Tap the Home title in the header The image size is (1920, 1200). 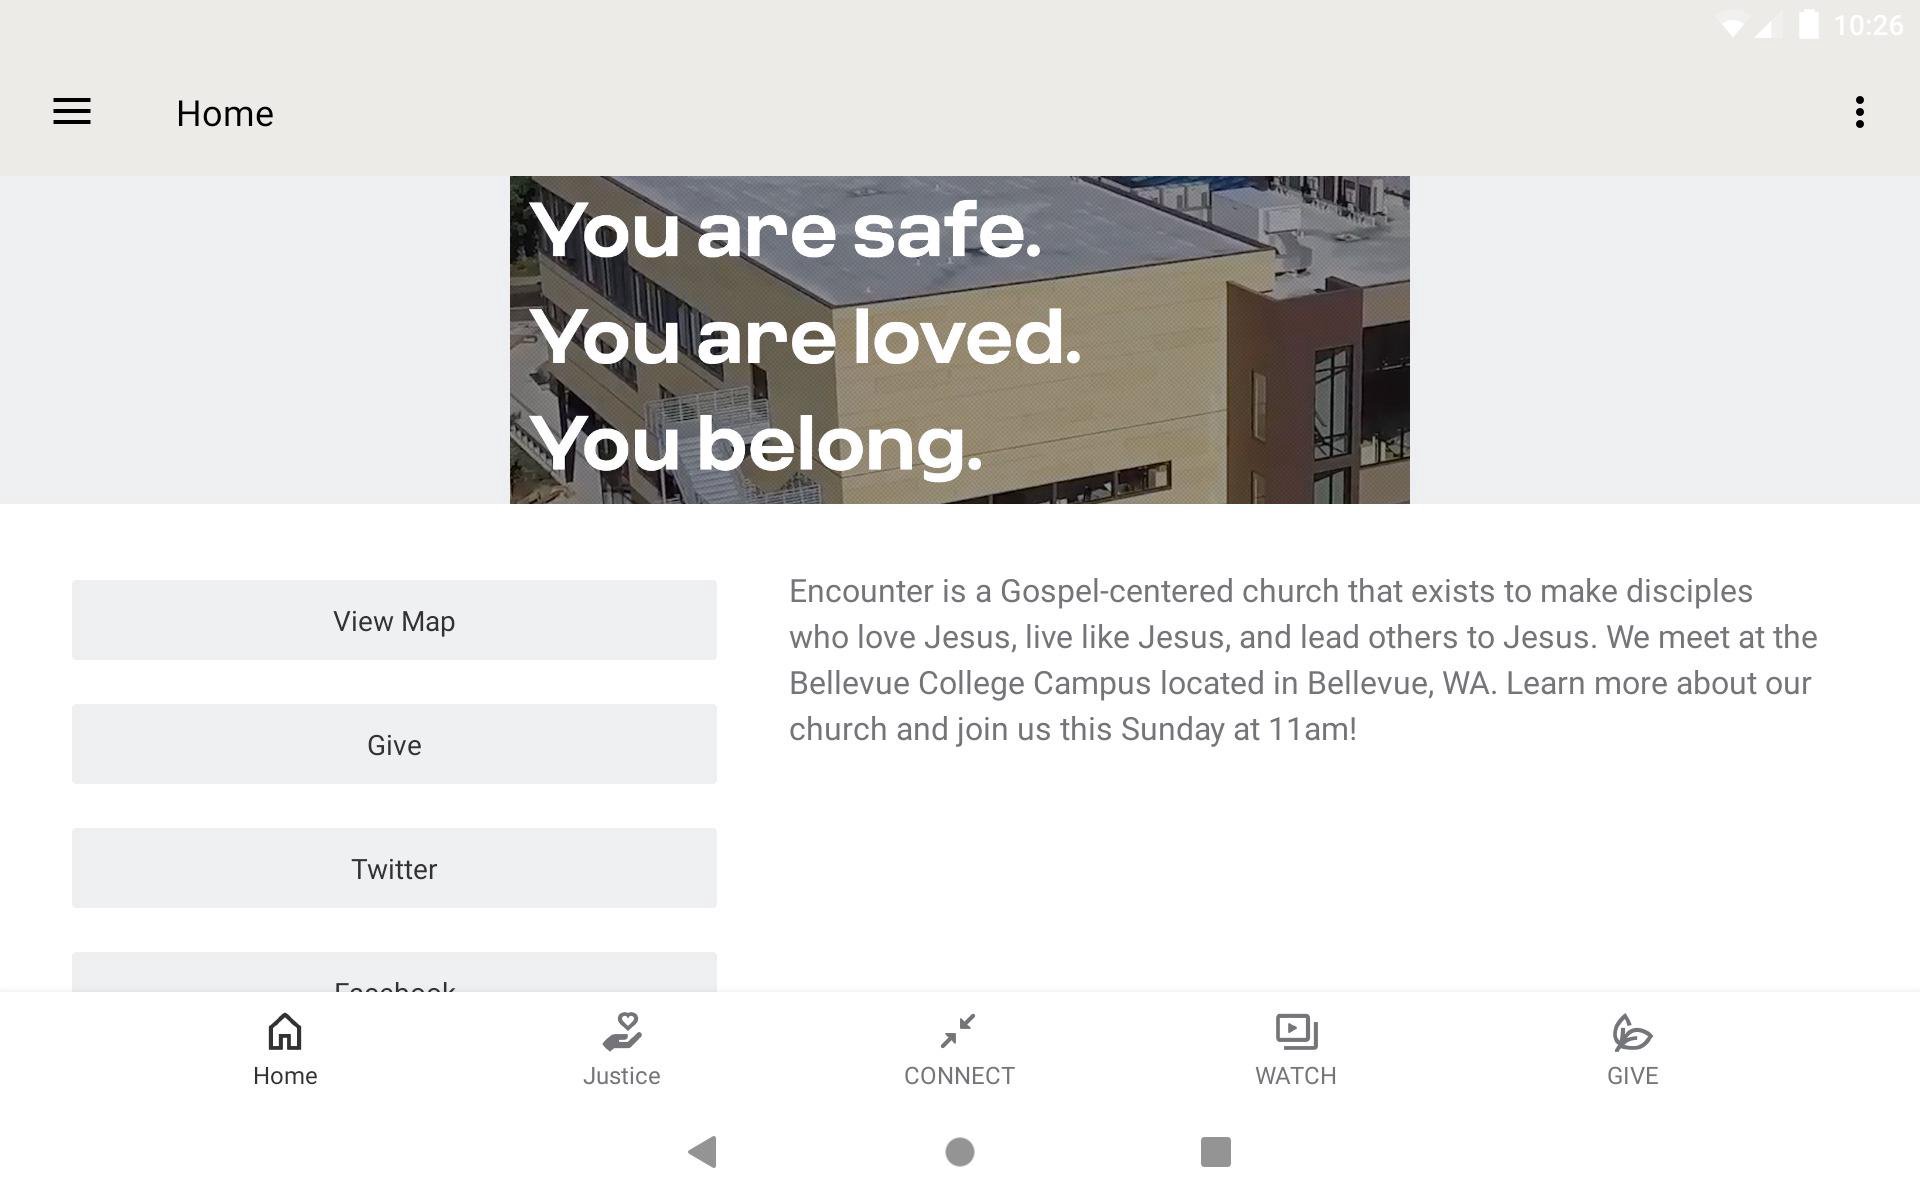tap(225, 114)
